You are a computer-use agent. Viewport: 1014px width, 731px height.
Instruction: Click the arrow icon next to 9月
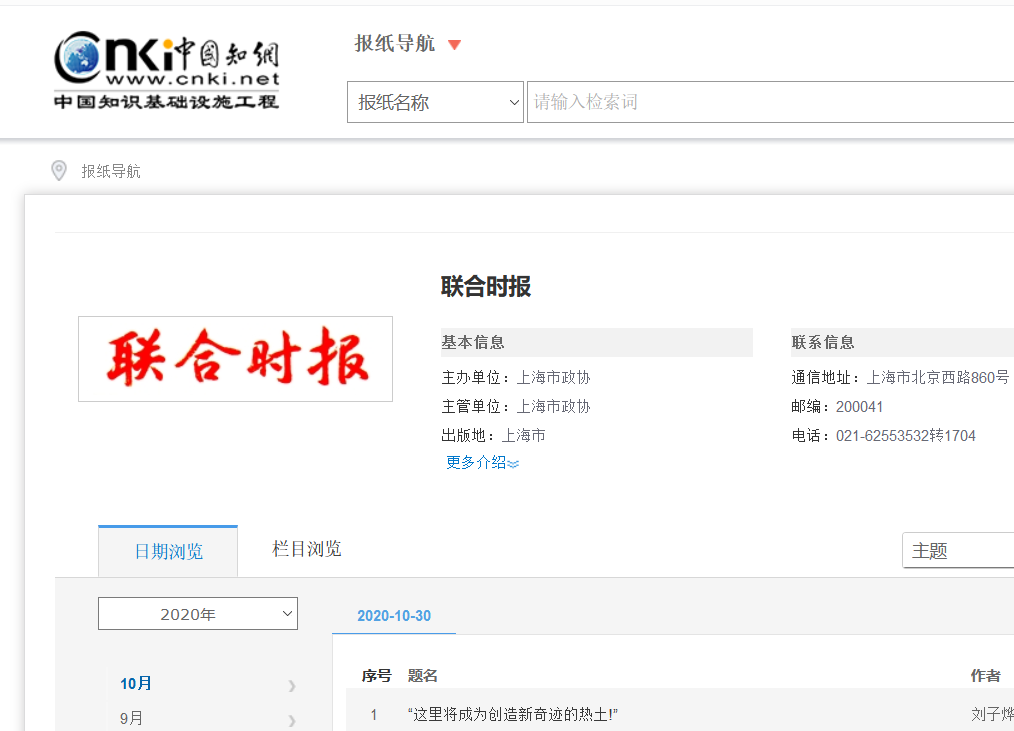click(292, 719)
